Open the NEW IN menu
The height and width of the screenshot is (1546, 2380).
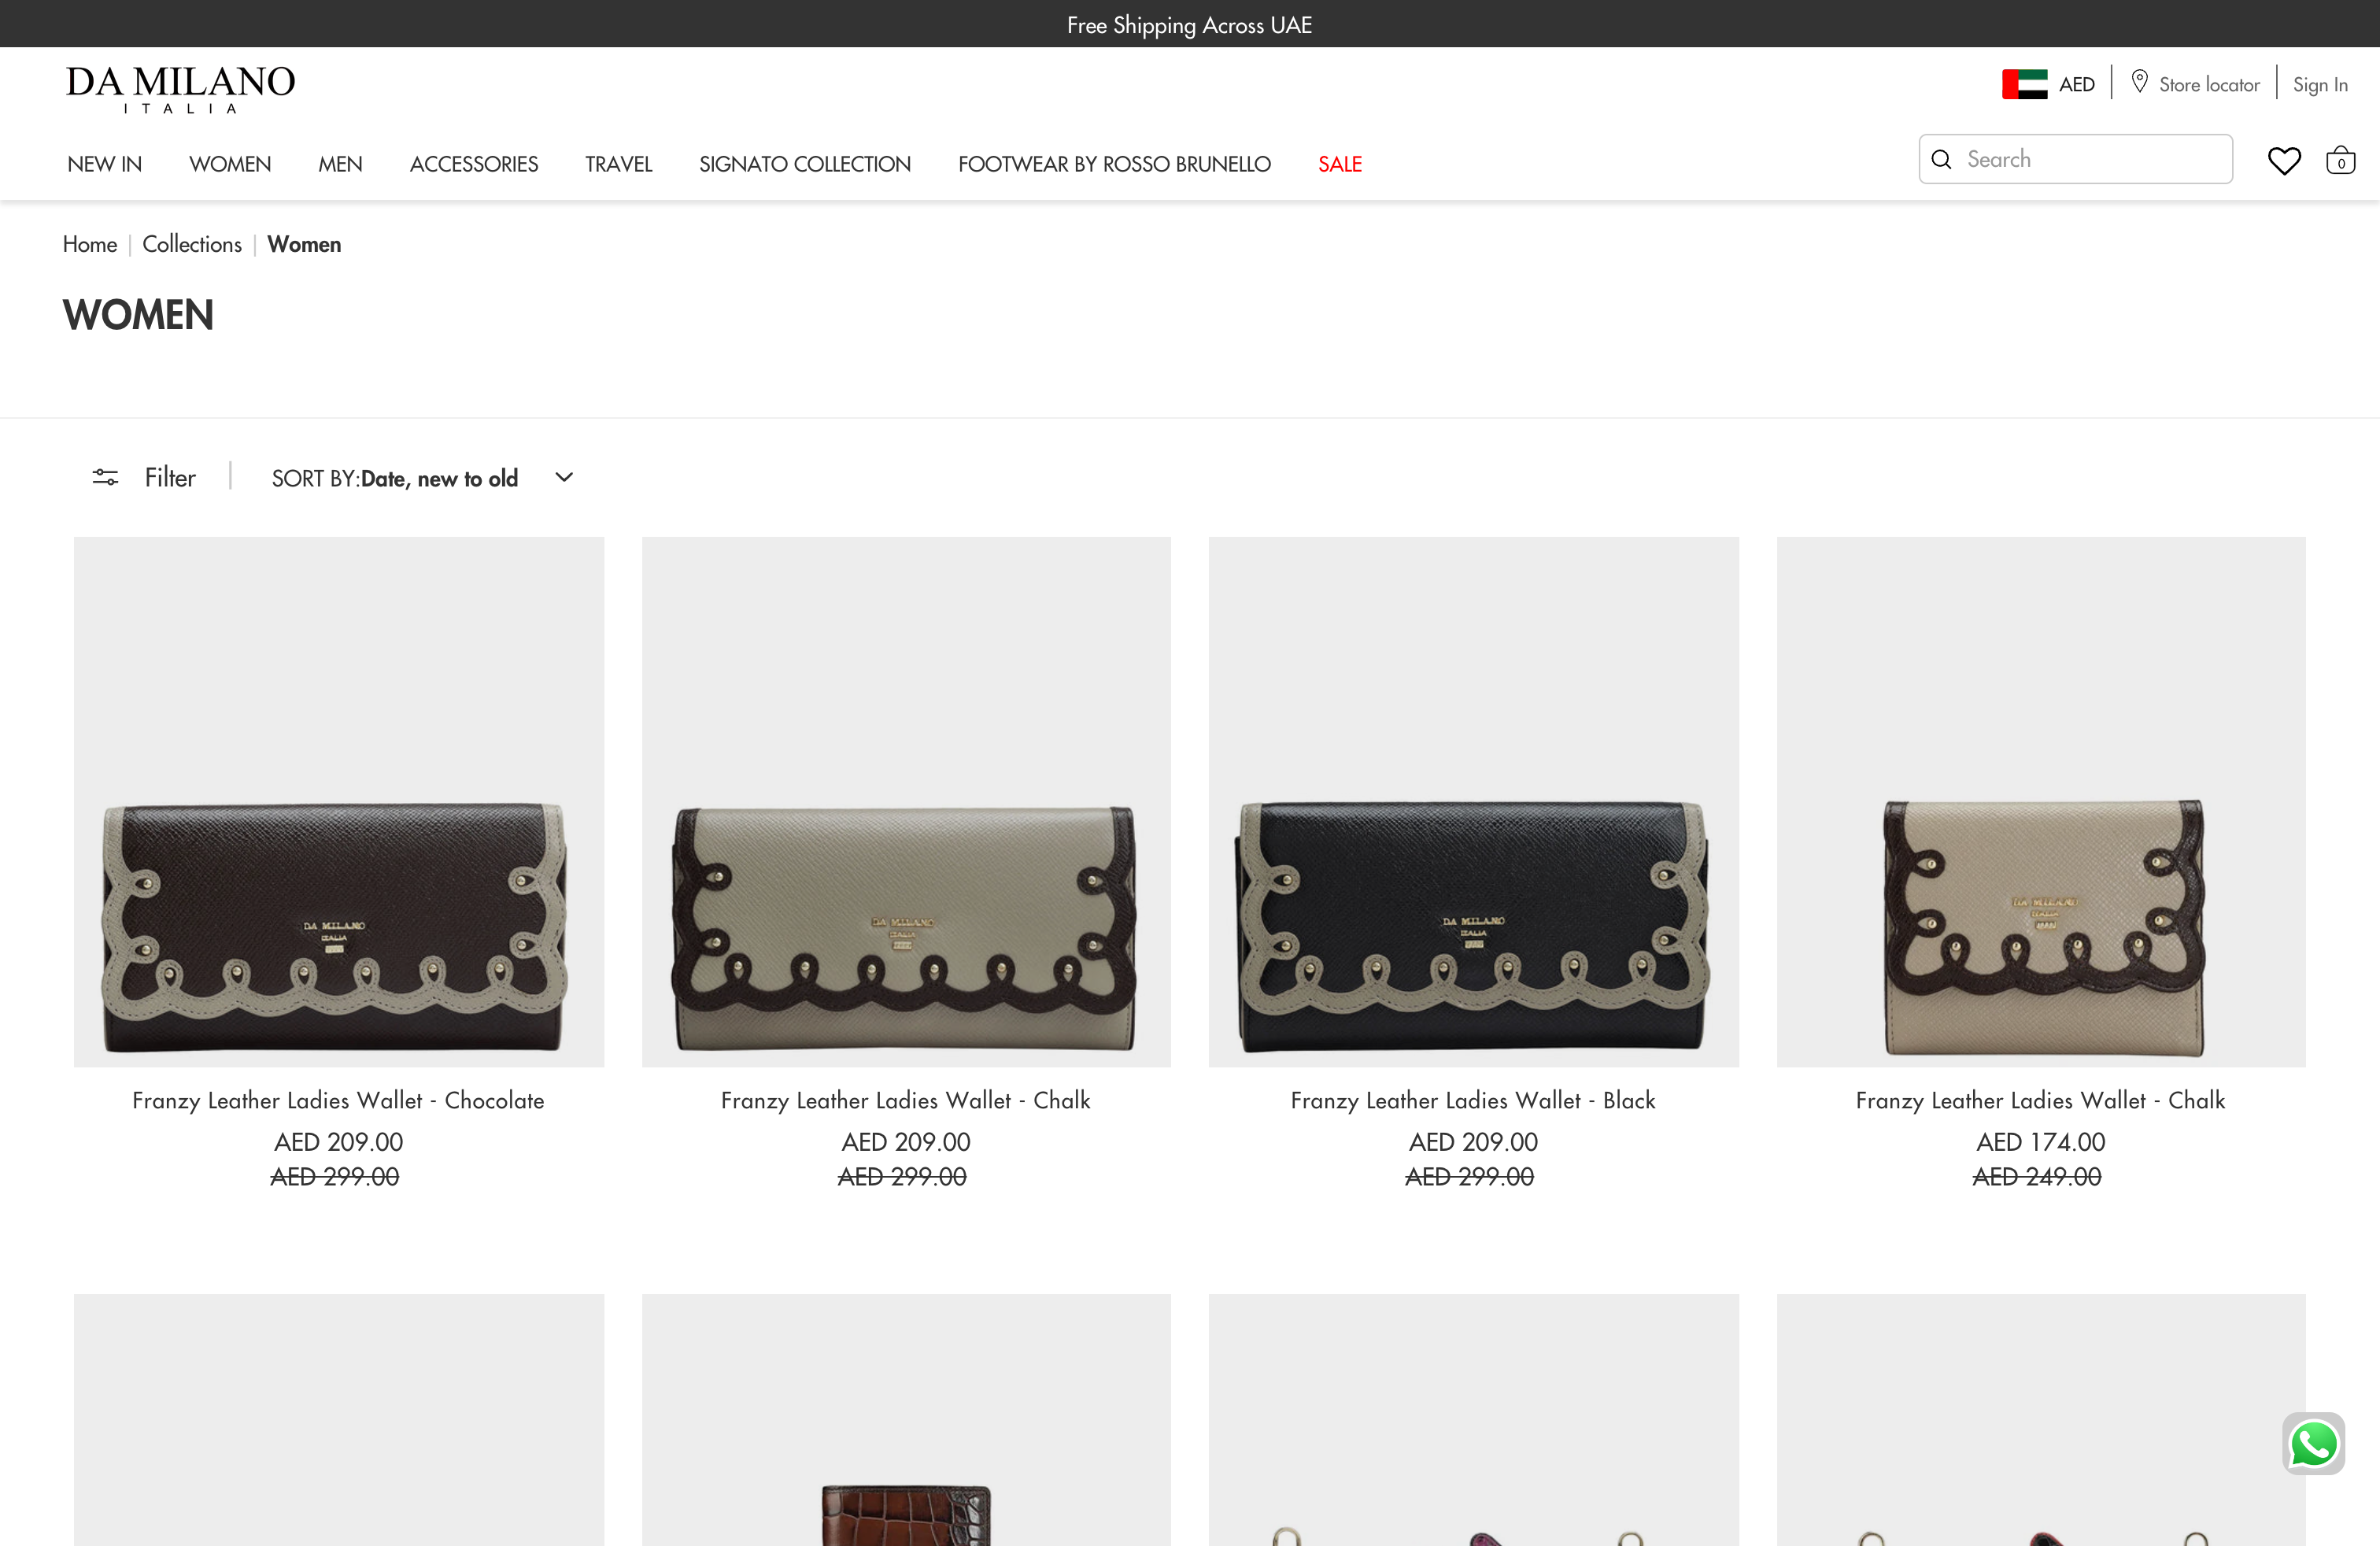pyautogui.click(x=105, y=164)
